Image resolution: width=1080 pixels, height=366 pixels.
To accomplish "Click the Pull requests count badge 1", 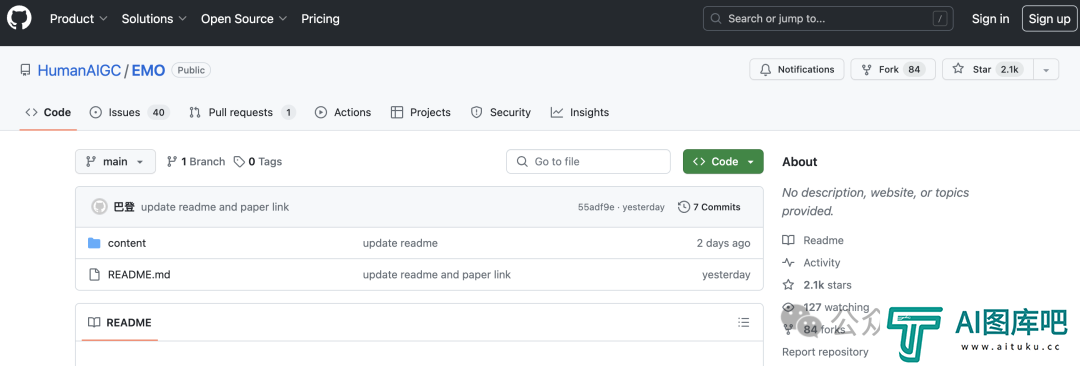I will (x=288, y=112).
